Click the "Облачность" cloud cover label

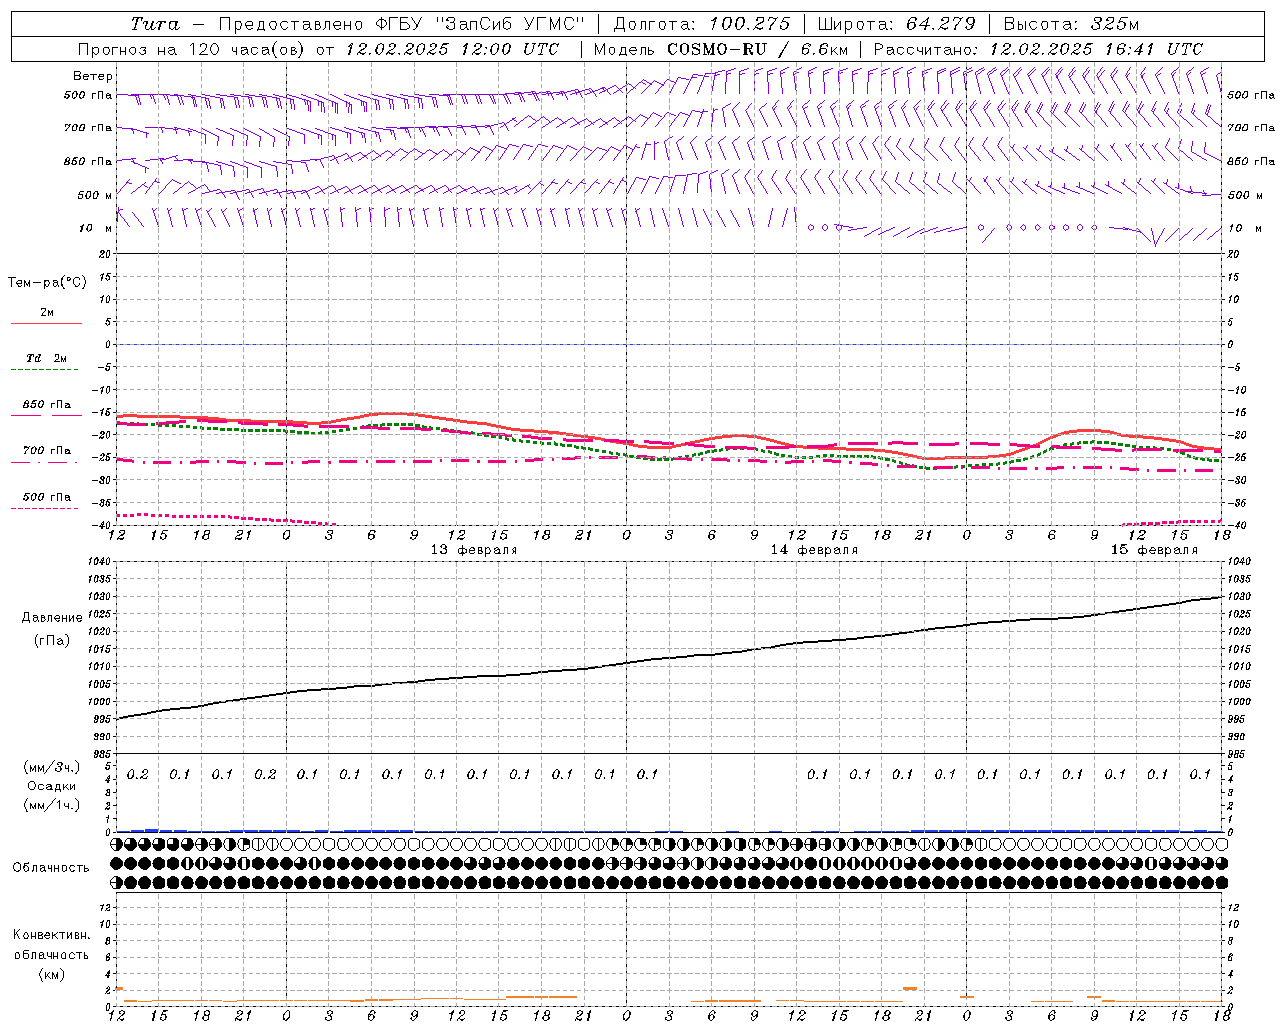point(51,868)
